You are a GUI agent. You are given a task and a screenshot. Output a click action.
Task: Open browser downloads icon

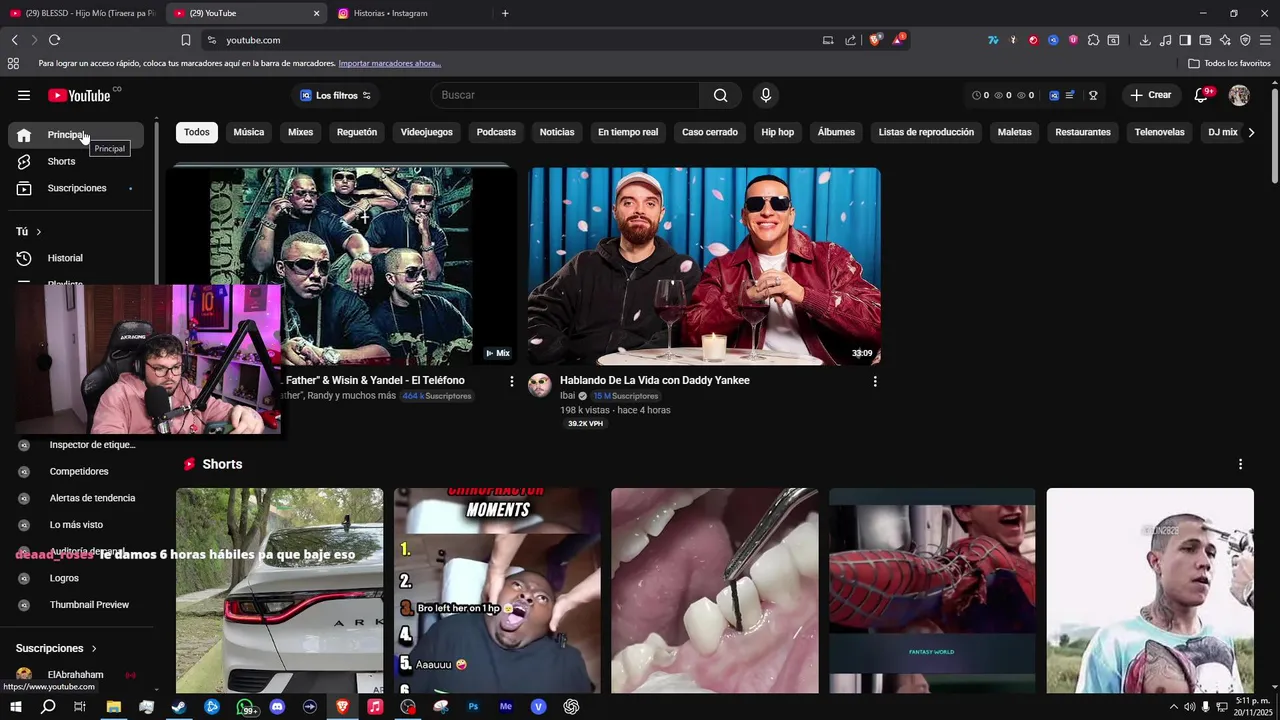tap(1145, 40)
